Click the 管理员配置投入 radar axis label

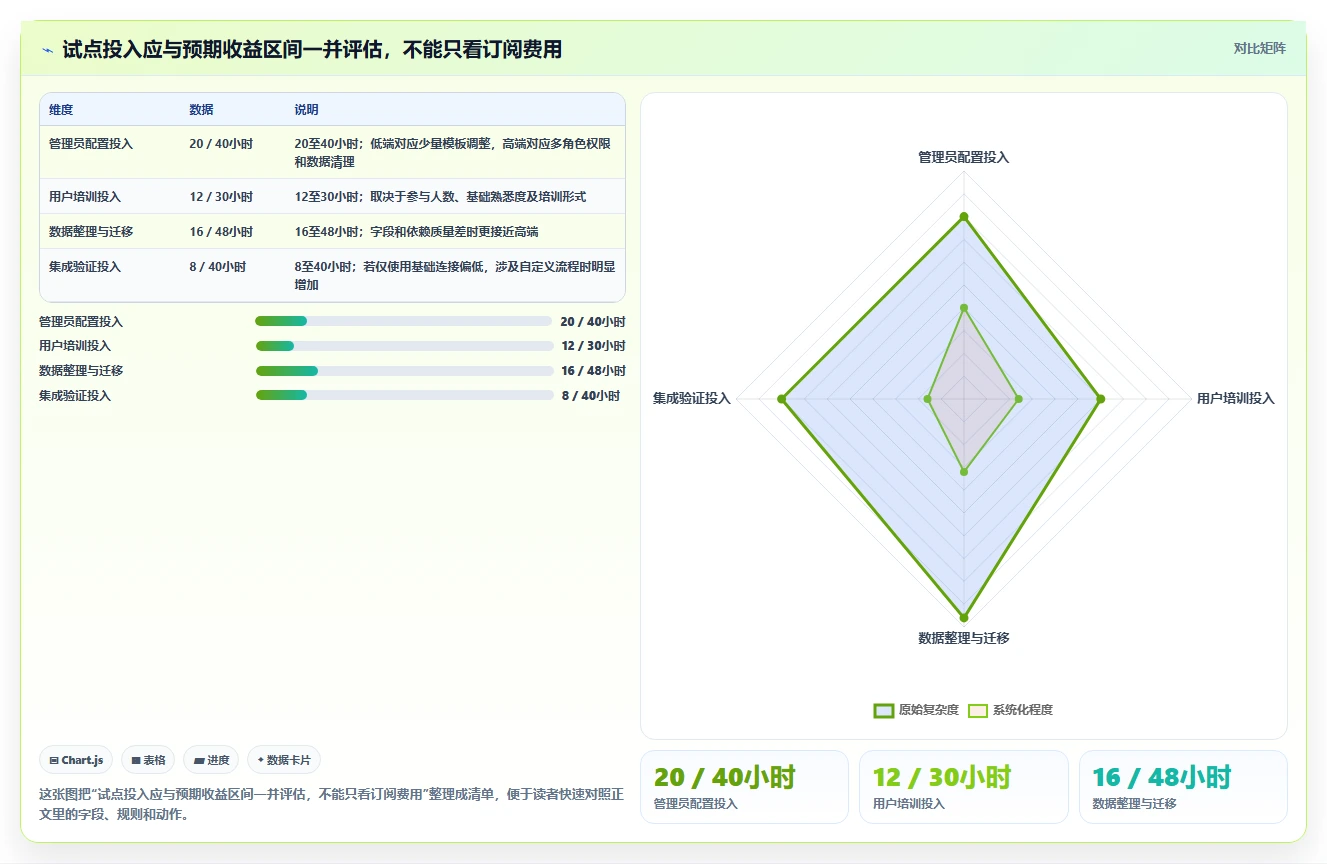click(x=964, y=157)
